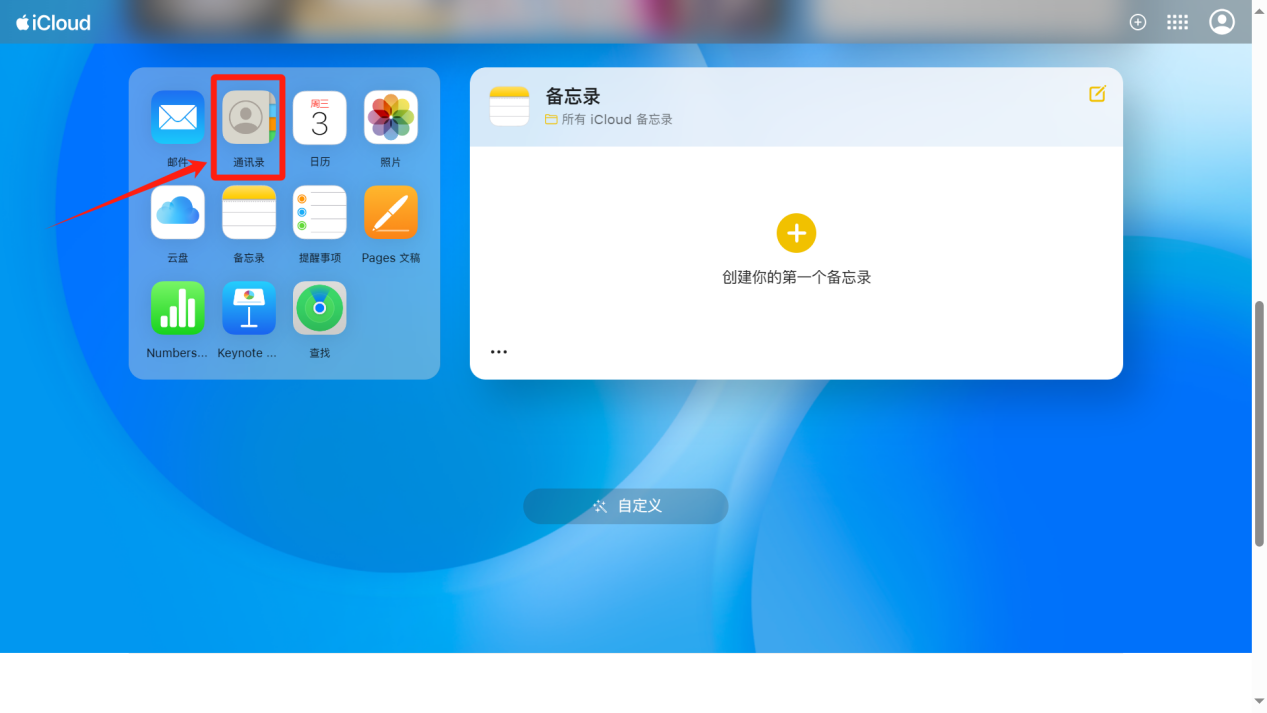Click the compose new note icon
This screenshot has width=1267, height=713.
point(1097,94)
